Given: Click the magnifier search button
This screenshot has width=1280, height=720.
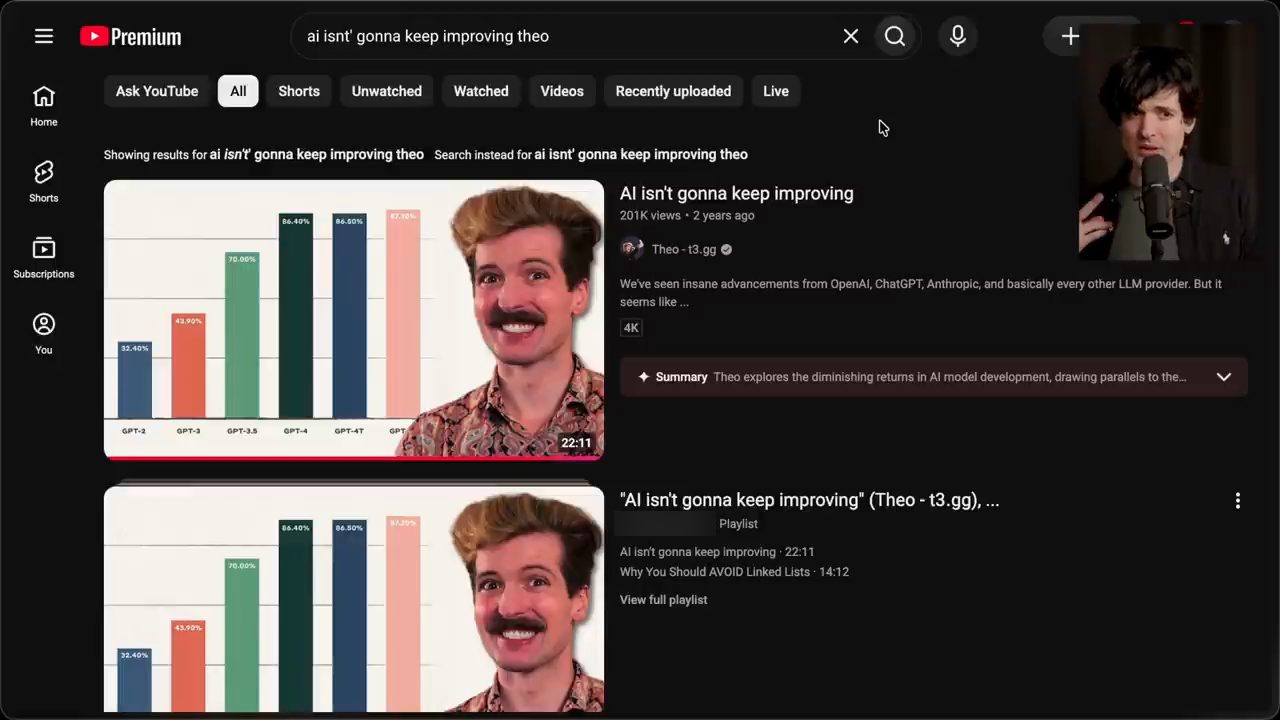Looking at the screenshot, I should click(895, 36).
